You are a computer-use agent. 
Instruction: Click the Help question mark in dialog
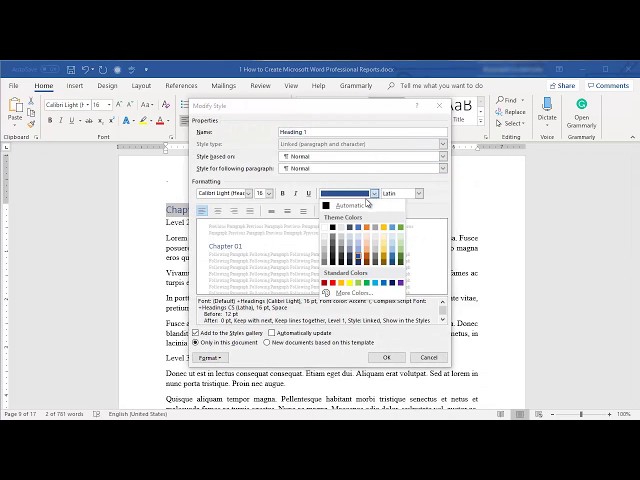(417, 106)
